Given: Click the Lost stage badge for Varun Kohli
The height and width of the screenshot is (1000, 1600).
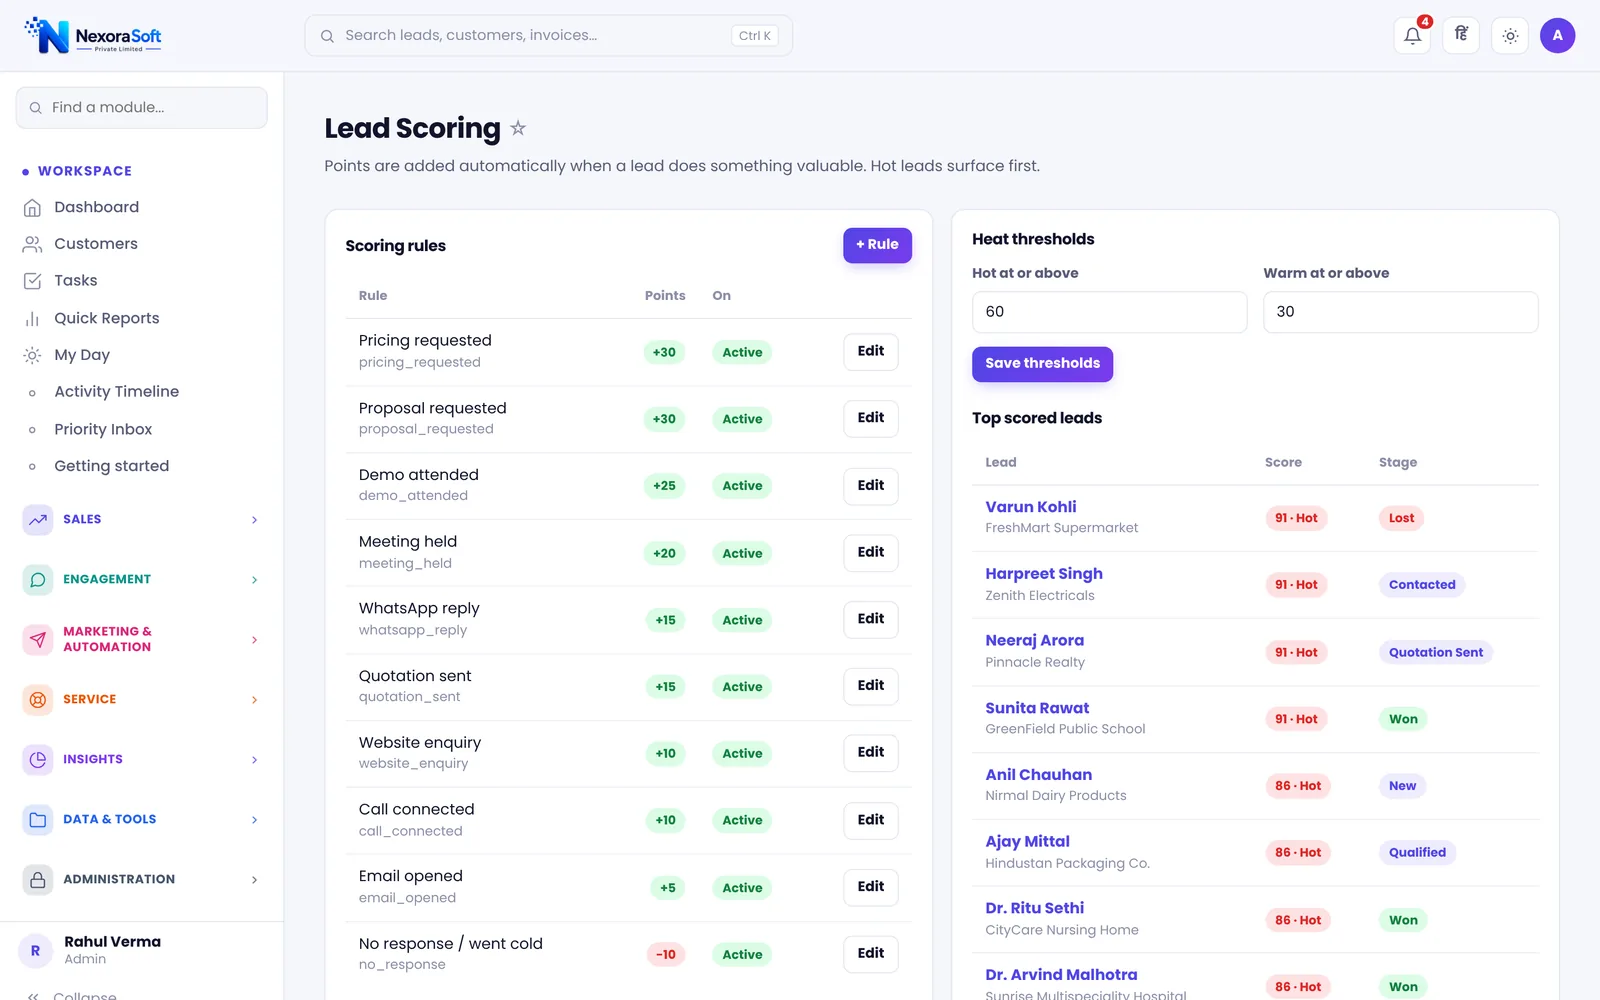Looking at the screenshot, I should click(x=1401, y=518).
